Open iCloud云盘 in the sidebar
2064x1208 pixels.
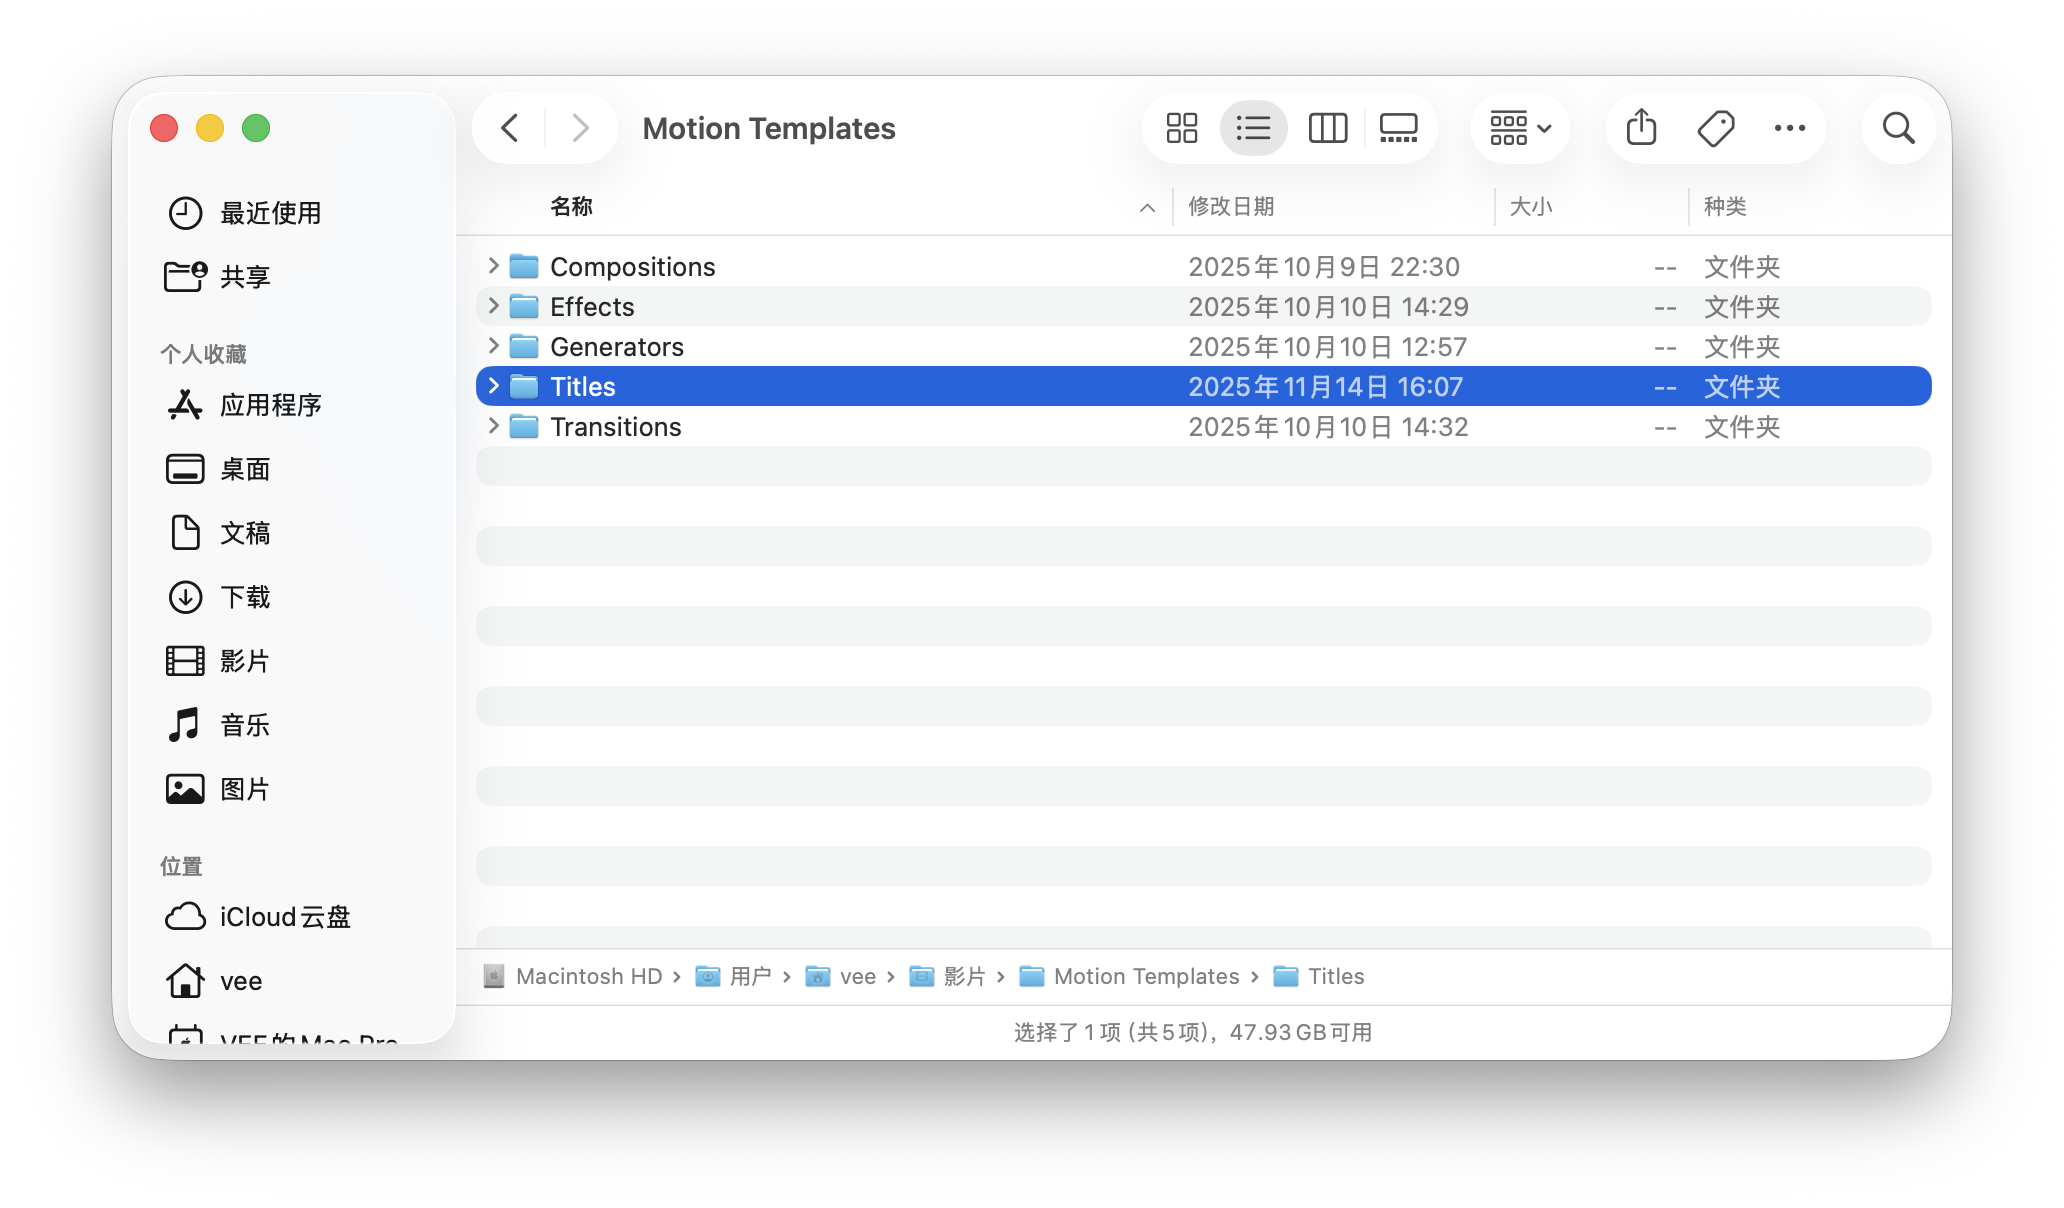coord(284,917)
